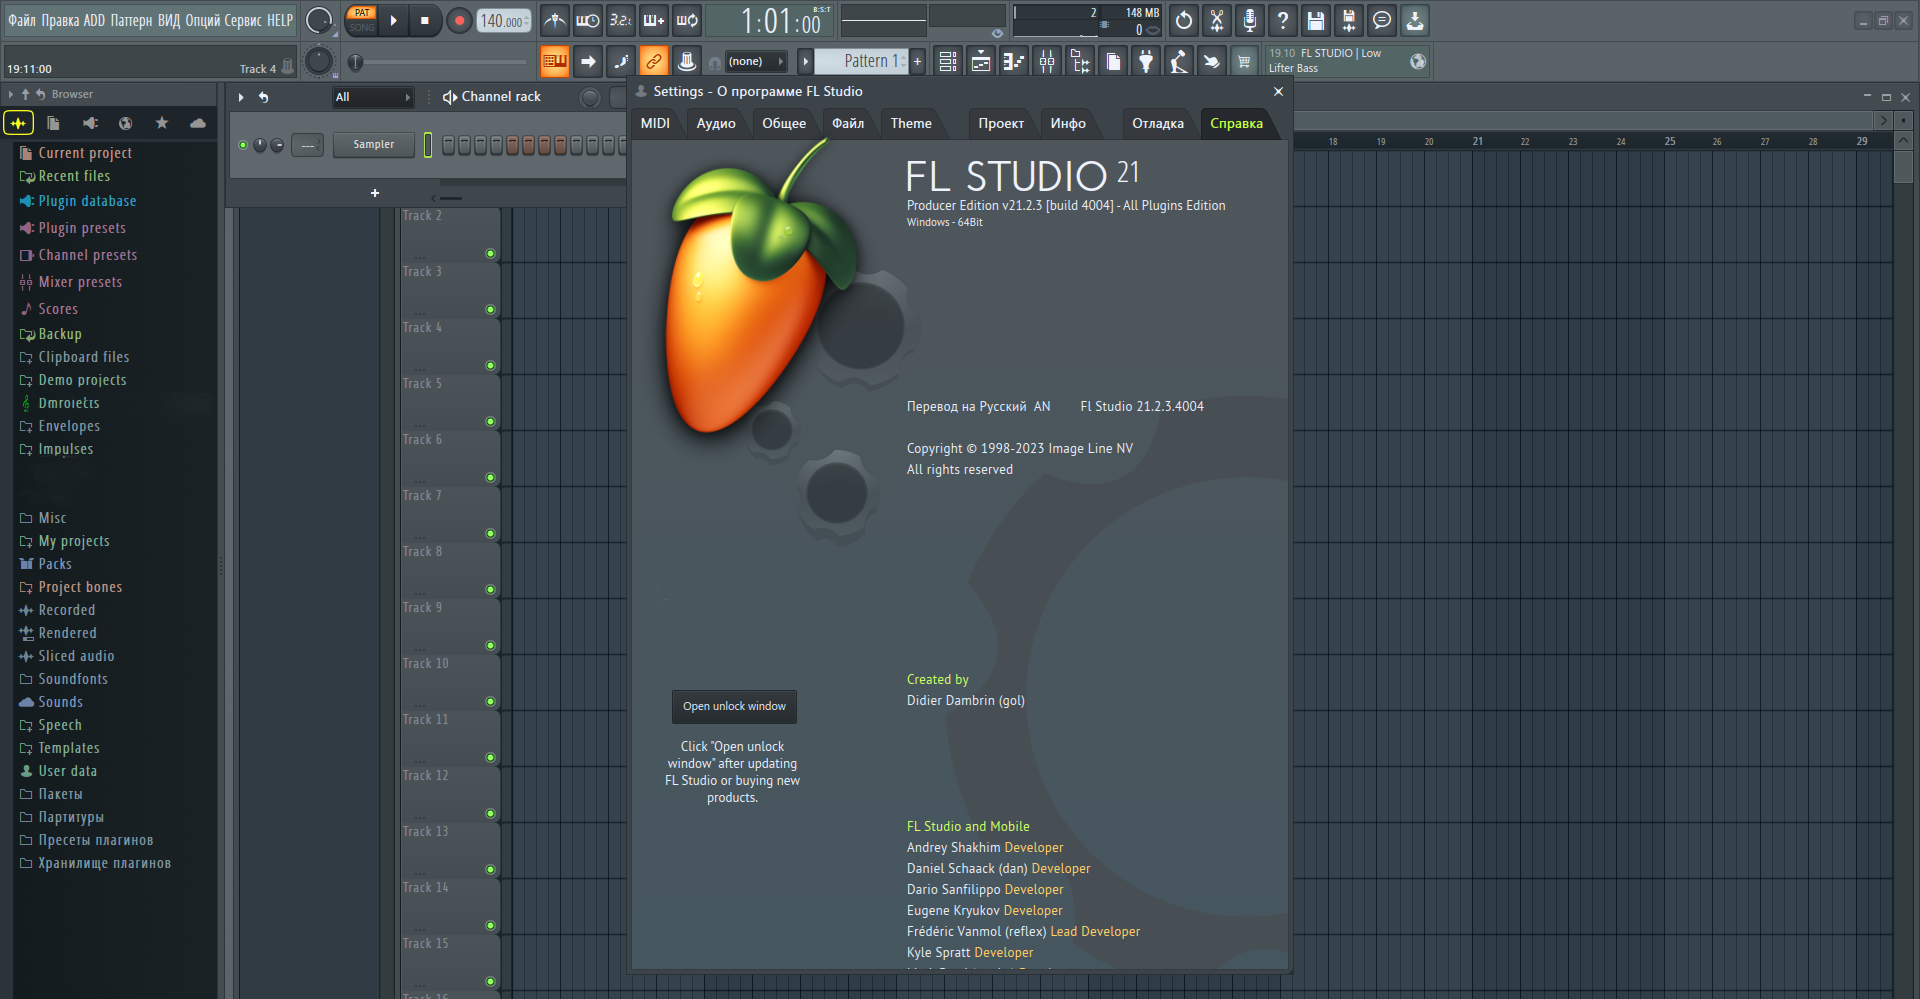This screenshot has height=999, width=1920.
Task: Toggle the metronome icon
Action: (x=555, y=20)
